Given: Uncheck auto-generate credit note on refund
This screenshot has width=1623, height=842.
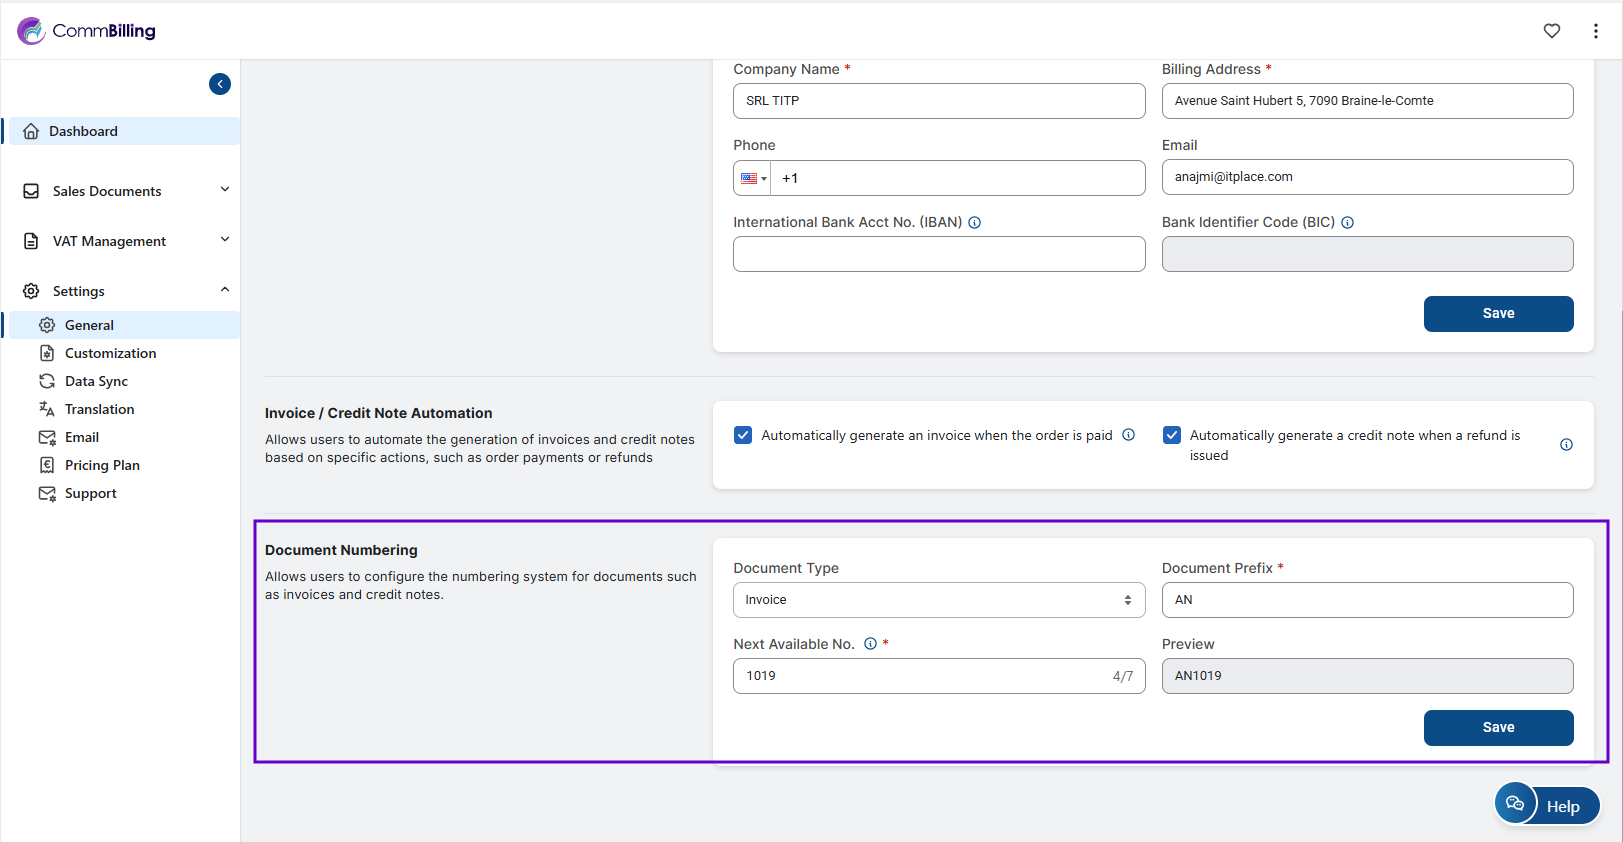Looking at the screenshot, I should [1172, 435].
